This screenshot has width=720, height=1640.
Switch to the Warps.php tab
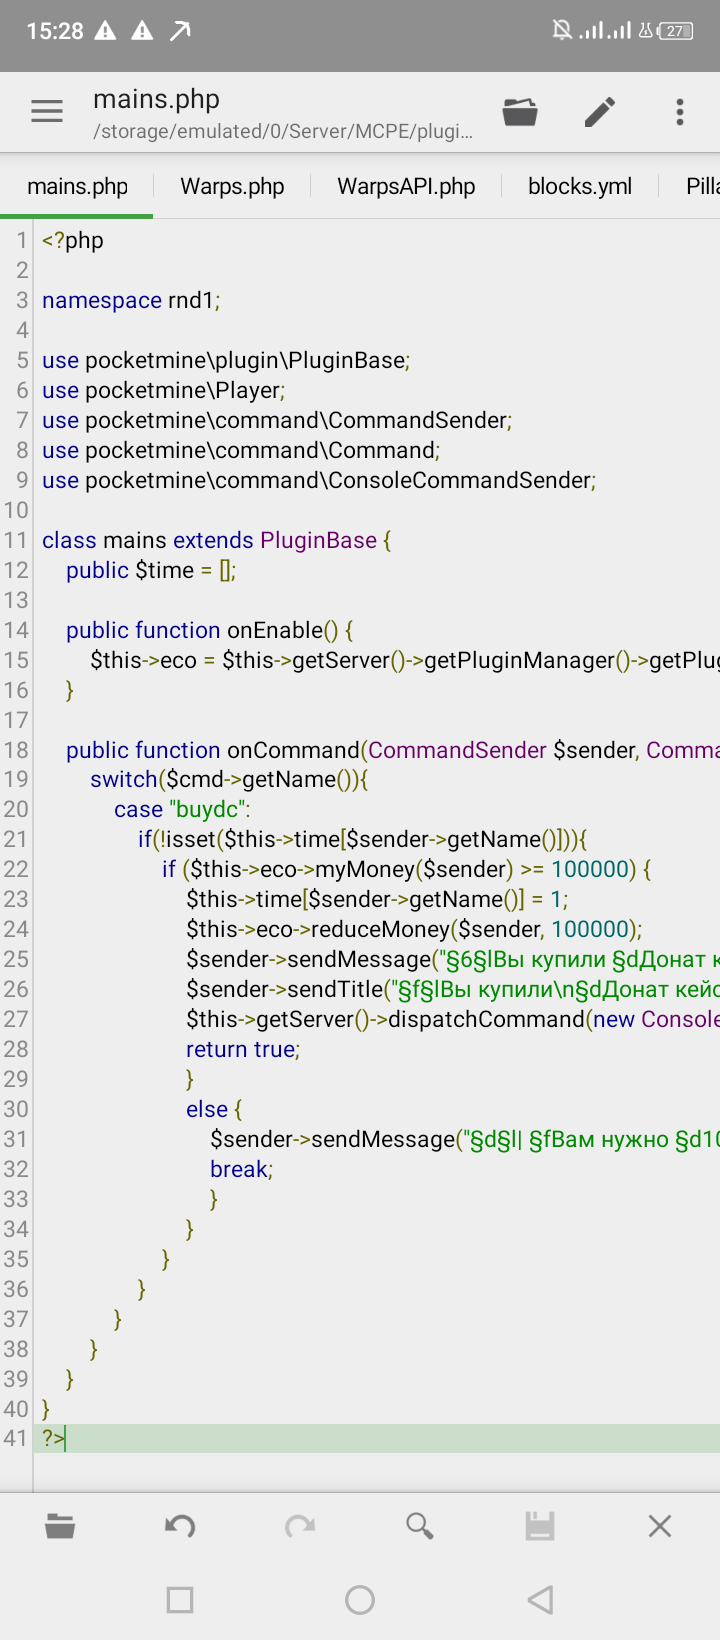click(232, 187)
